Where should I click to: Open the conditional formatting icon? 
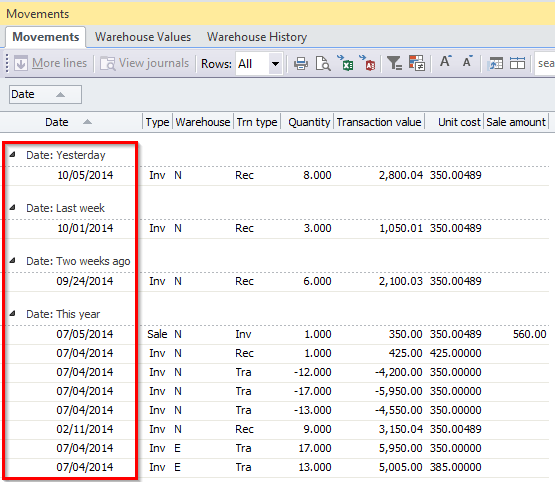[417, 63]
